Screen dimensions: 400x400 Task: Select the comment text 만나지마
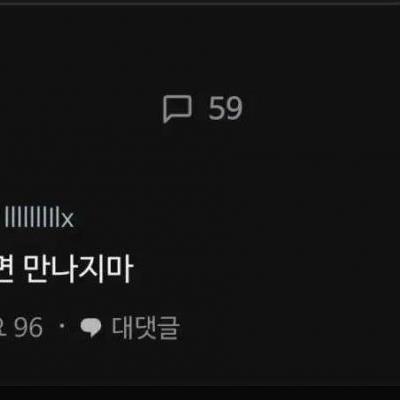tap(79, 269)
